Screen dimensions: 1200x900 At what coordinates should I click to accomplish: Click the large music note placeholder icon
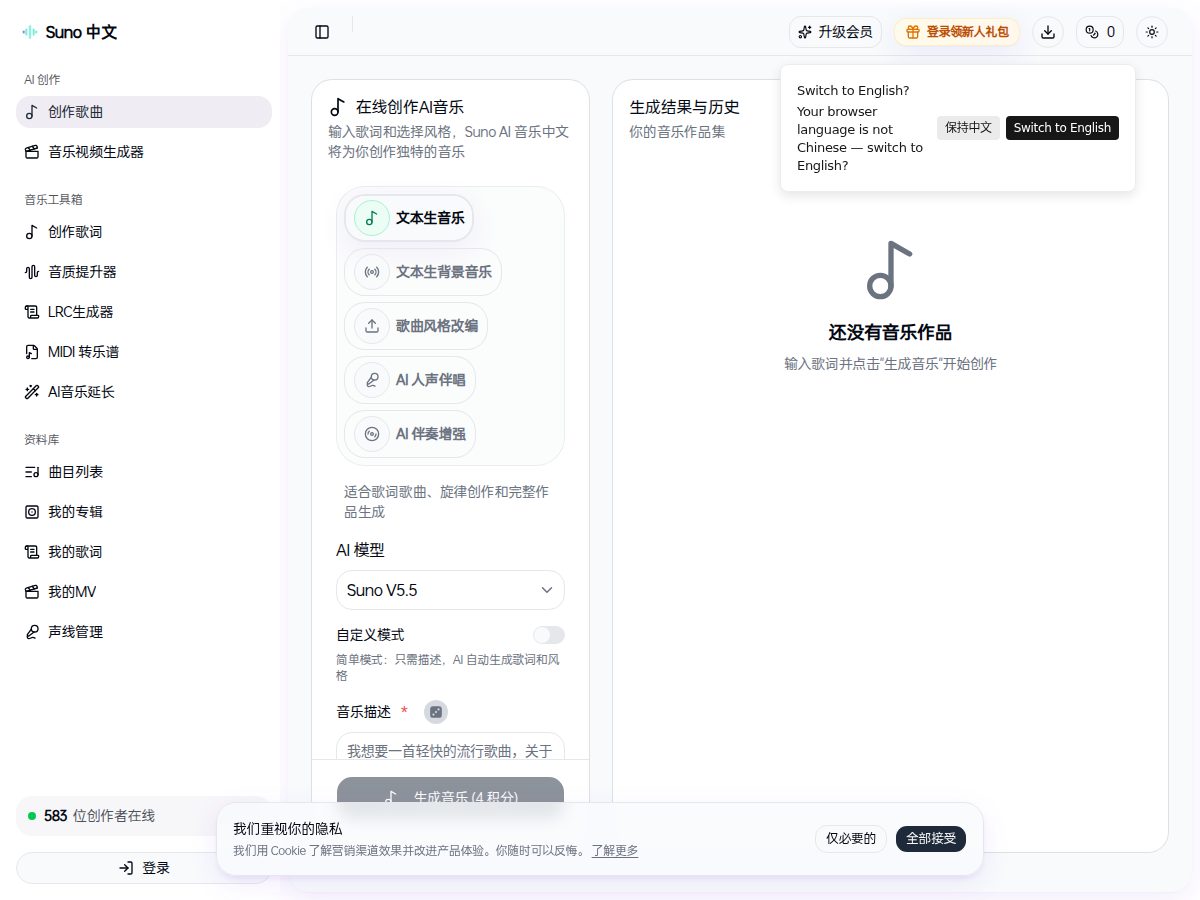pyautogui.click(x=890, y=270)
